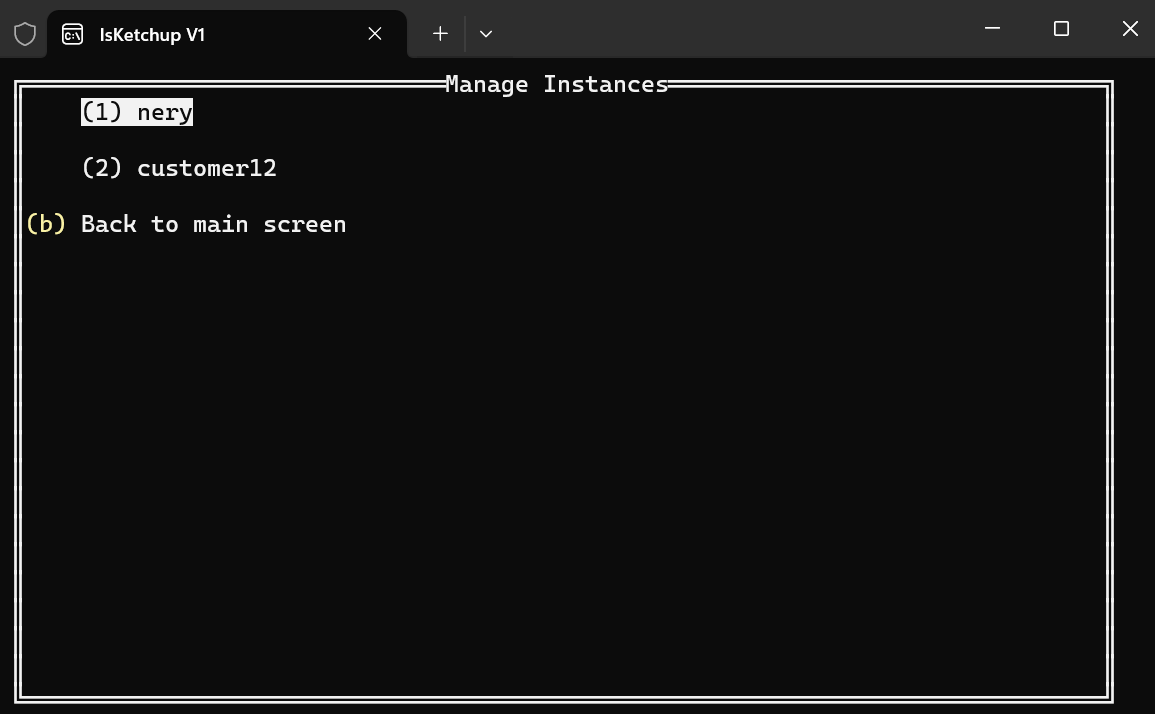Click the Manage Instances title
This screenshot has width=1155, height=714.
coord(556,84)
